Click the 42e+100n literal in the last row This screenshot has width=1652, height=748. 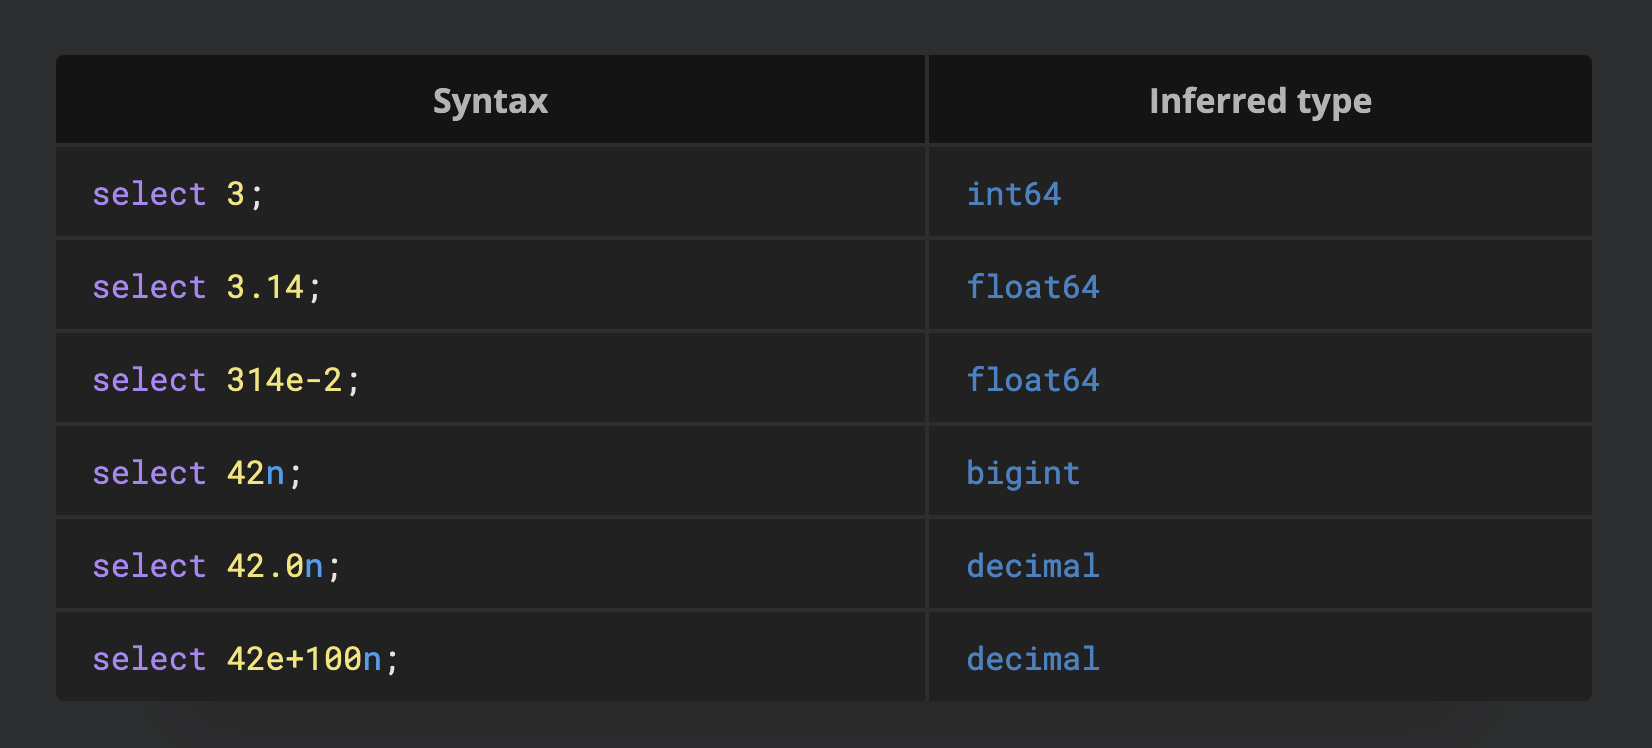[304, 659]
